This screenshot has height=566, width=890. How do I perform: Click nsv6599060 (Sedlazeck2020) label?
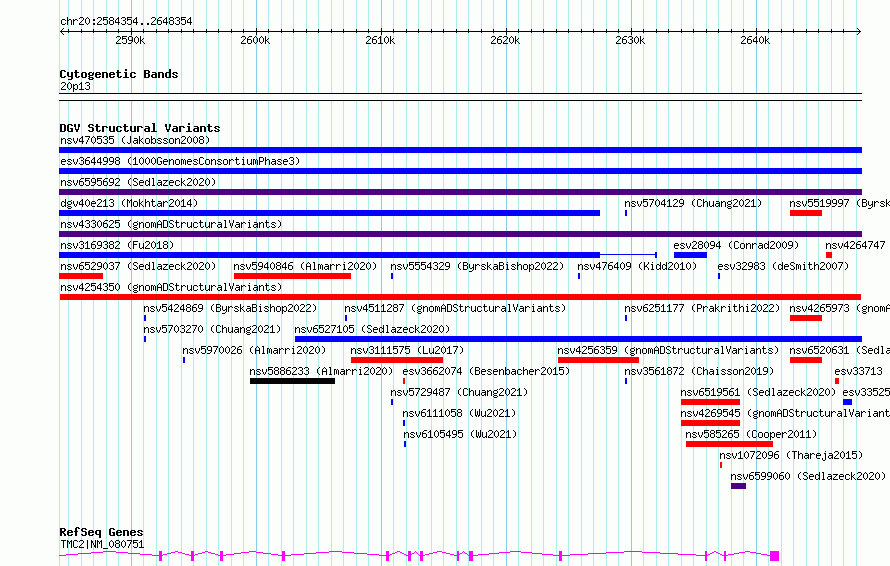(808, 476)
